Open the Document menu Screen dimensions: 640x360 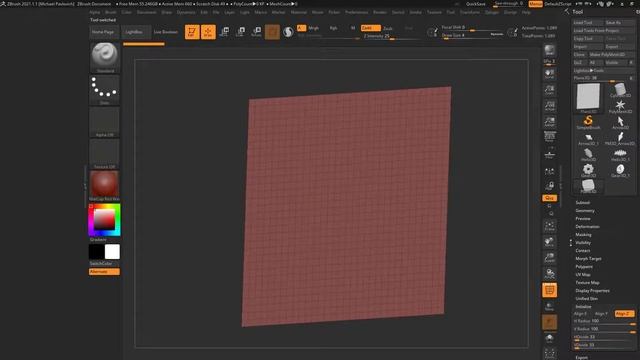coord(146,12)
